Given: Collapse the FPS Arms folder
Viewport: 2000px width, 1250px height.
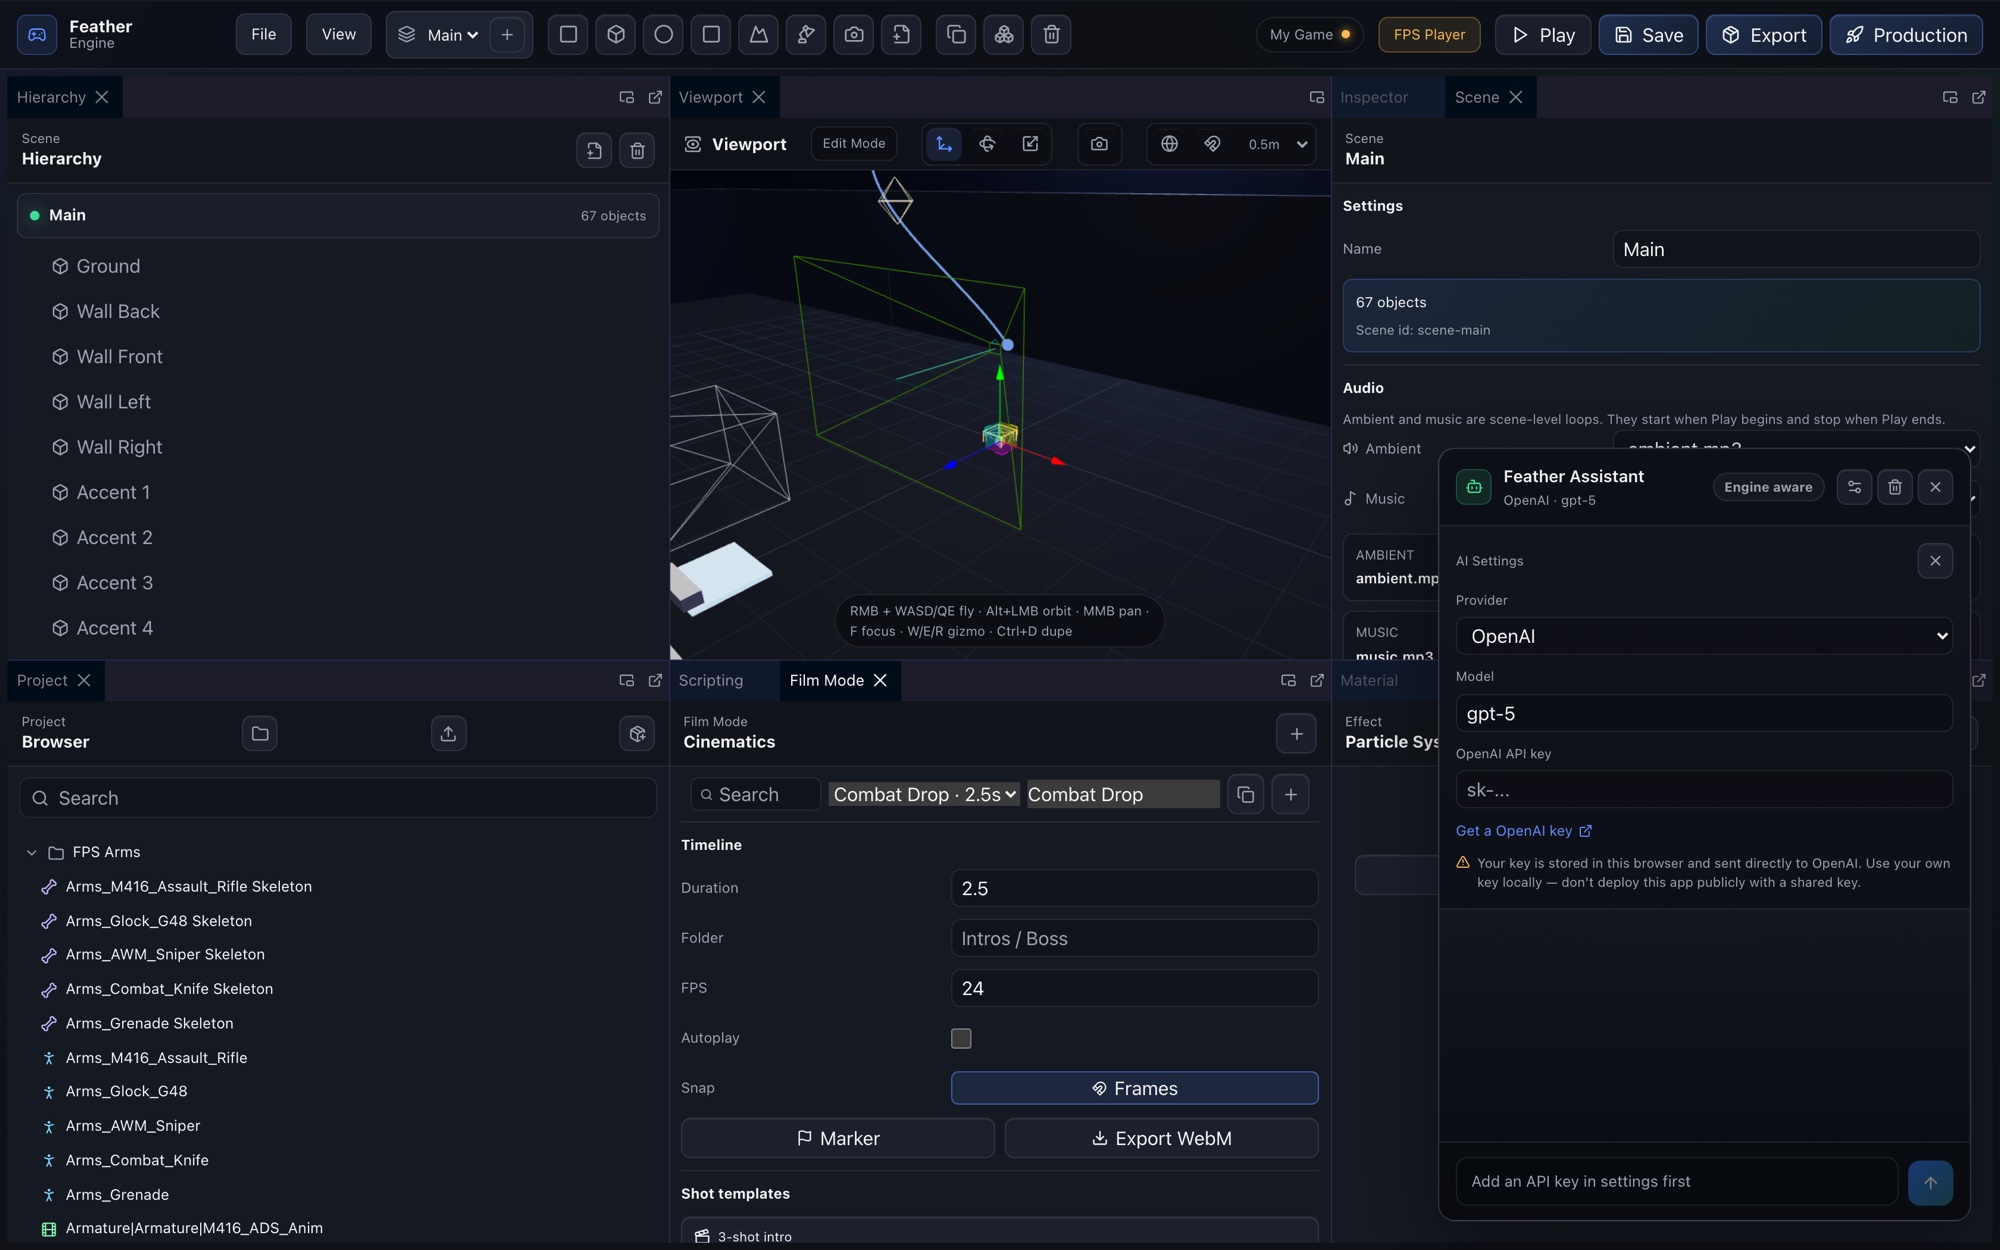Looking at the screenshot, I should 32,853.
